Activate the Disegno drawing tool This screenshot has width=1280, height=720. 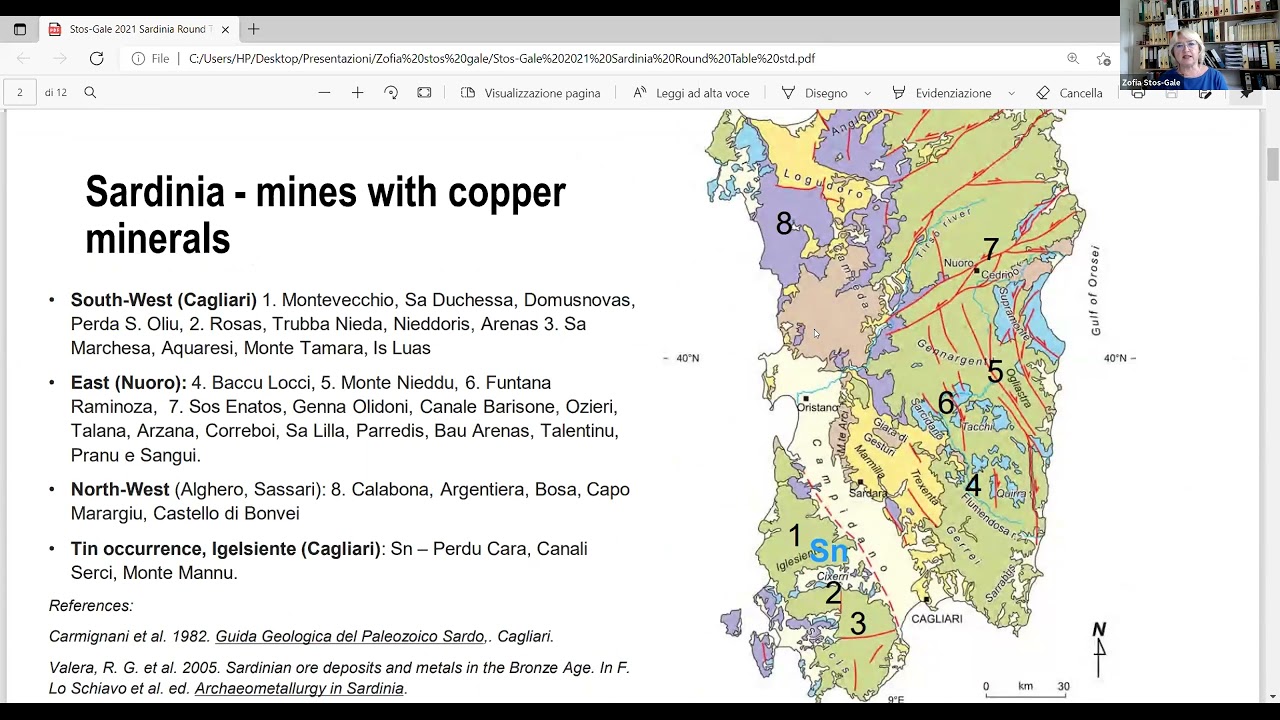(814, 93)
